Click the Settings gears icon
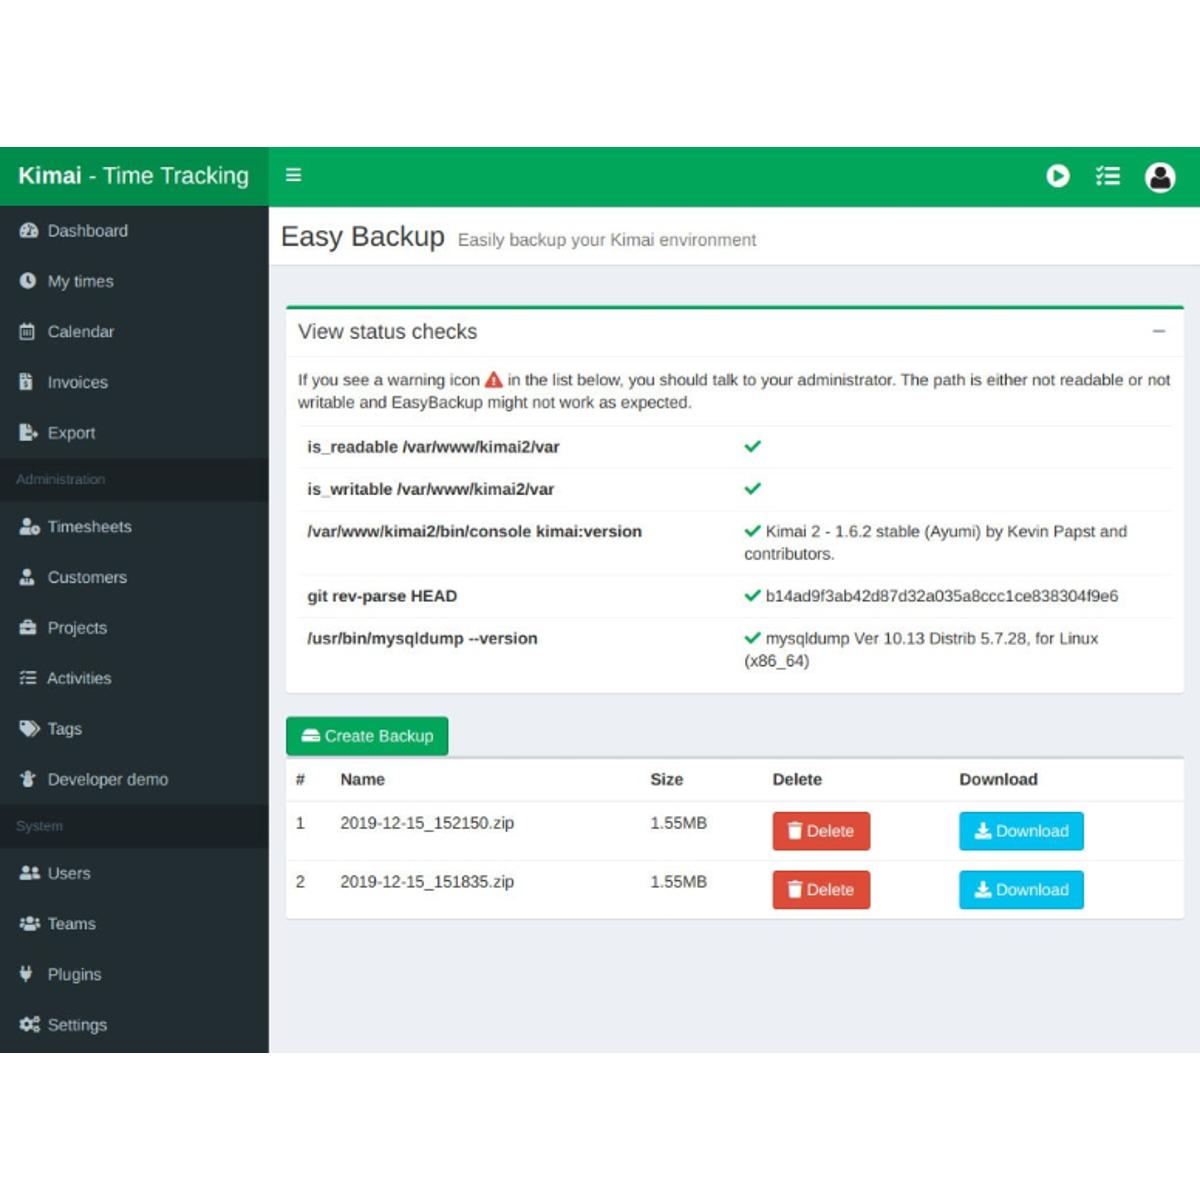The height and width of the screenshot is (1200, 1200). [x=29, y=1025]
